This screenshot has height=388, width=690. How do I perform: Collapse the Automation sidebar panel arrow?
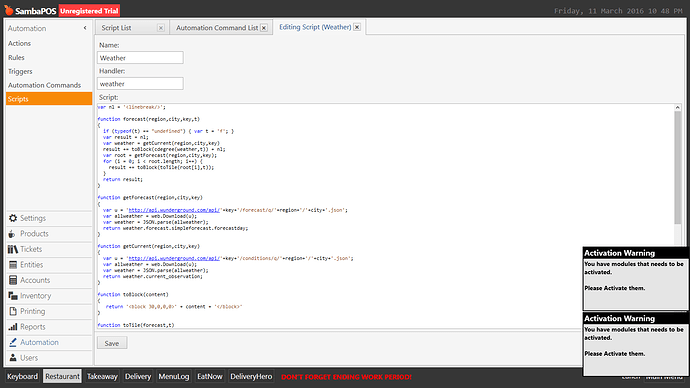[85, 28]
